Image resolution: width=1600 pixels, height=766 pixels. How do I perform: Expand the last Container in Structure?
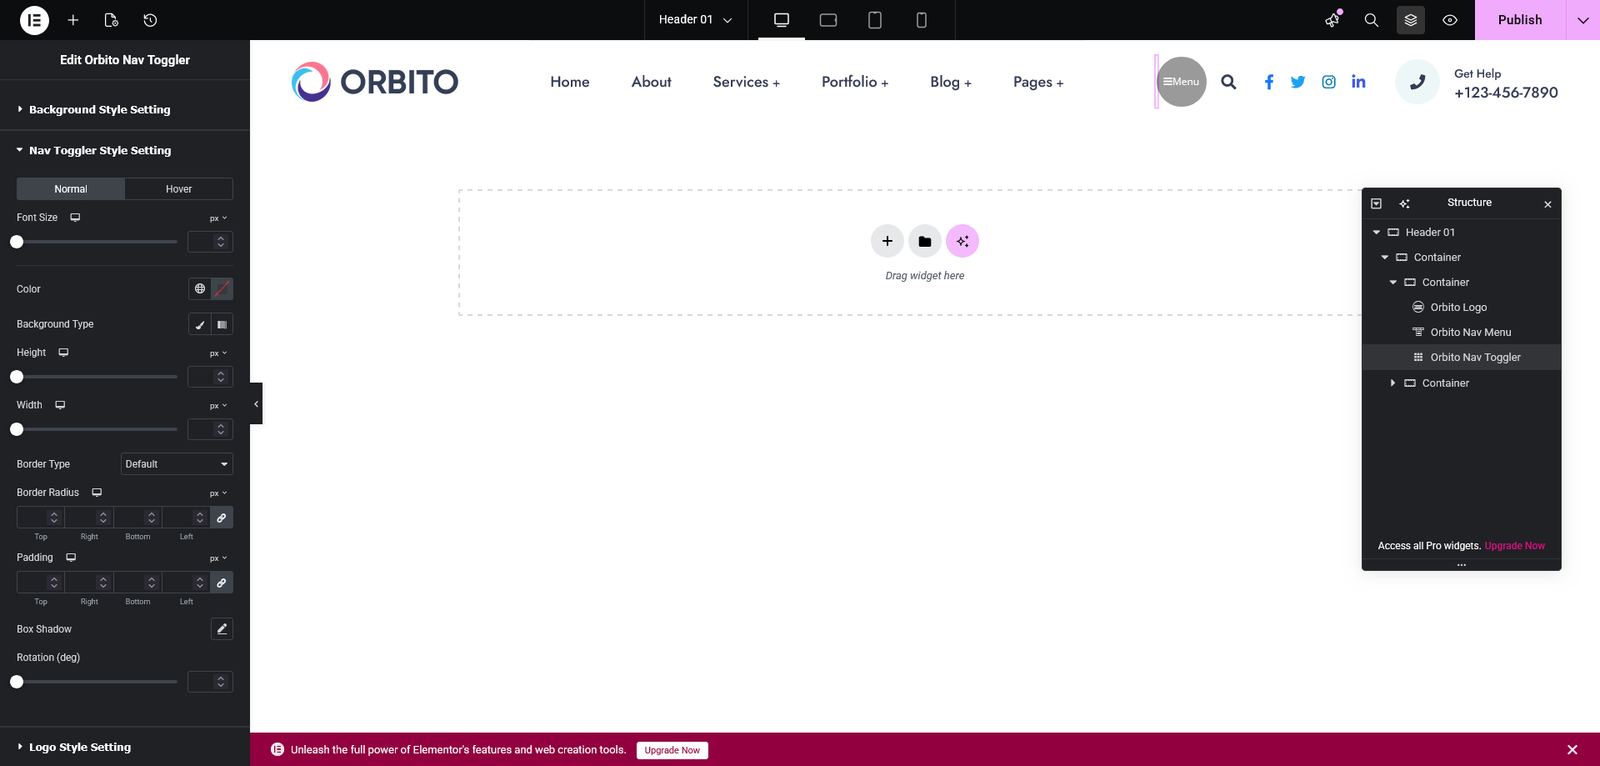tap(1393, 383)
